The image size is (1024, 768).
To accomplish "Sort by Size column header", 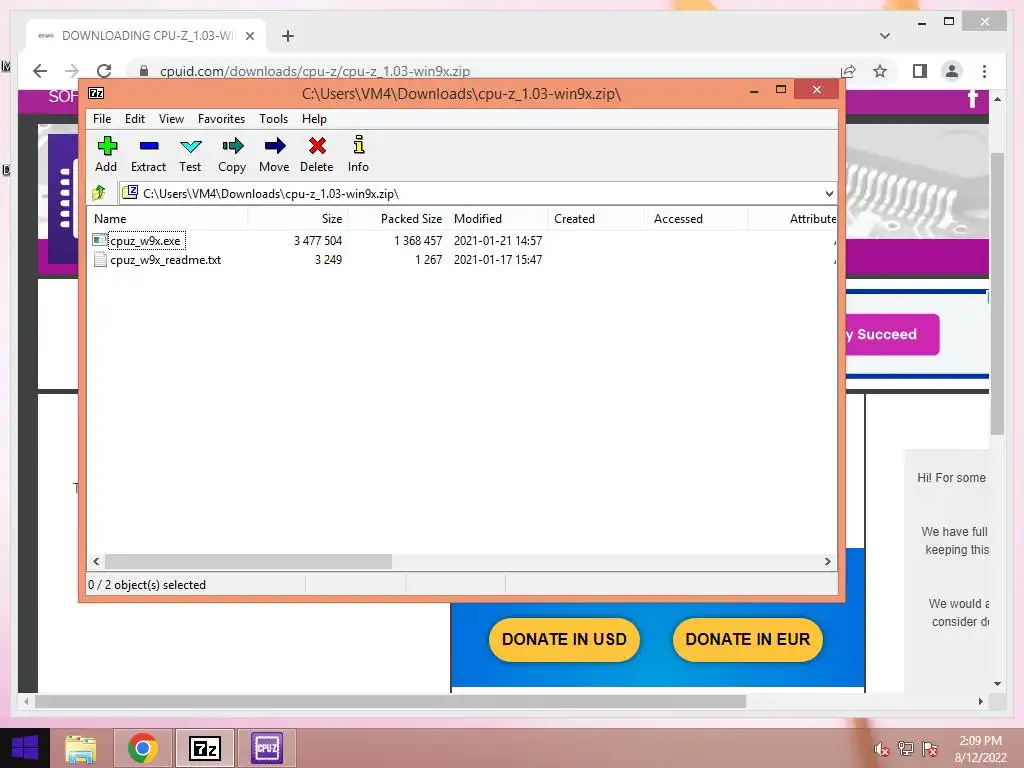I will tap(297, 219).
